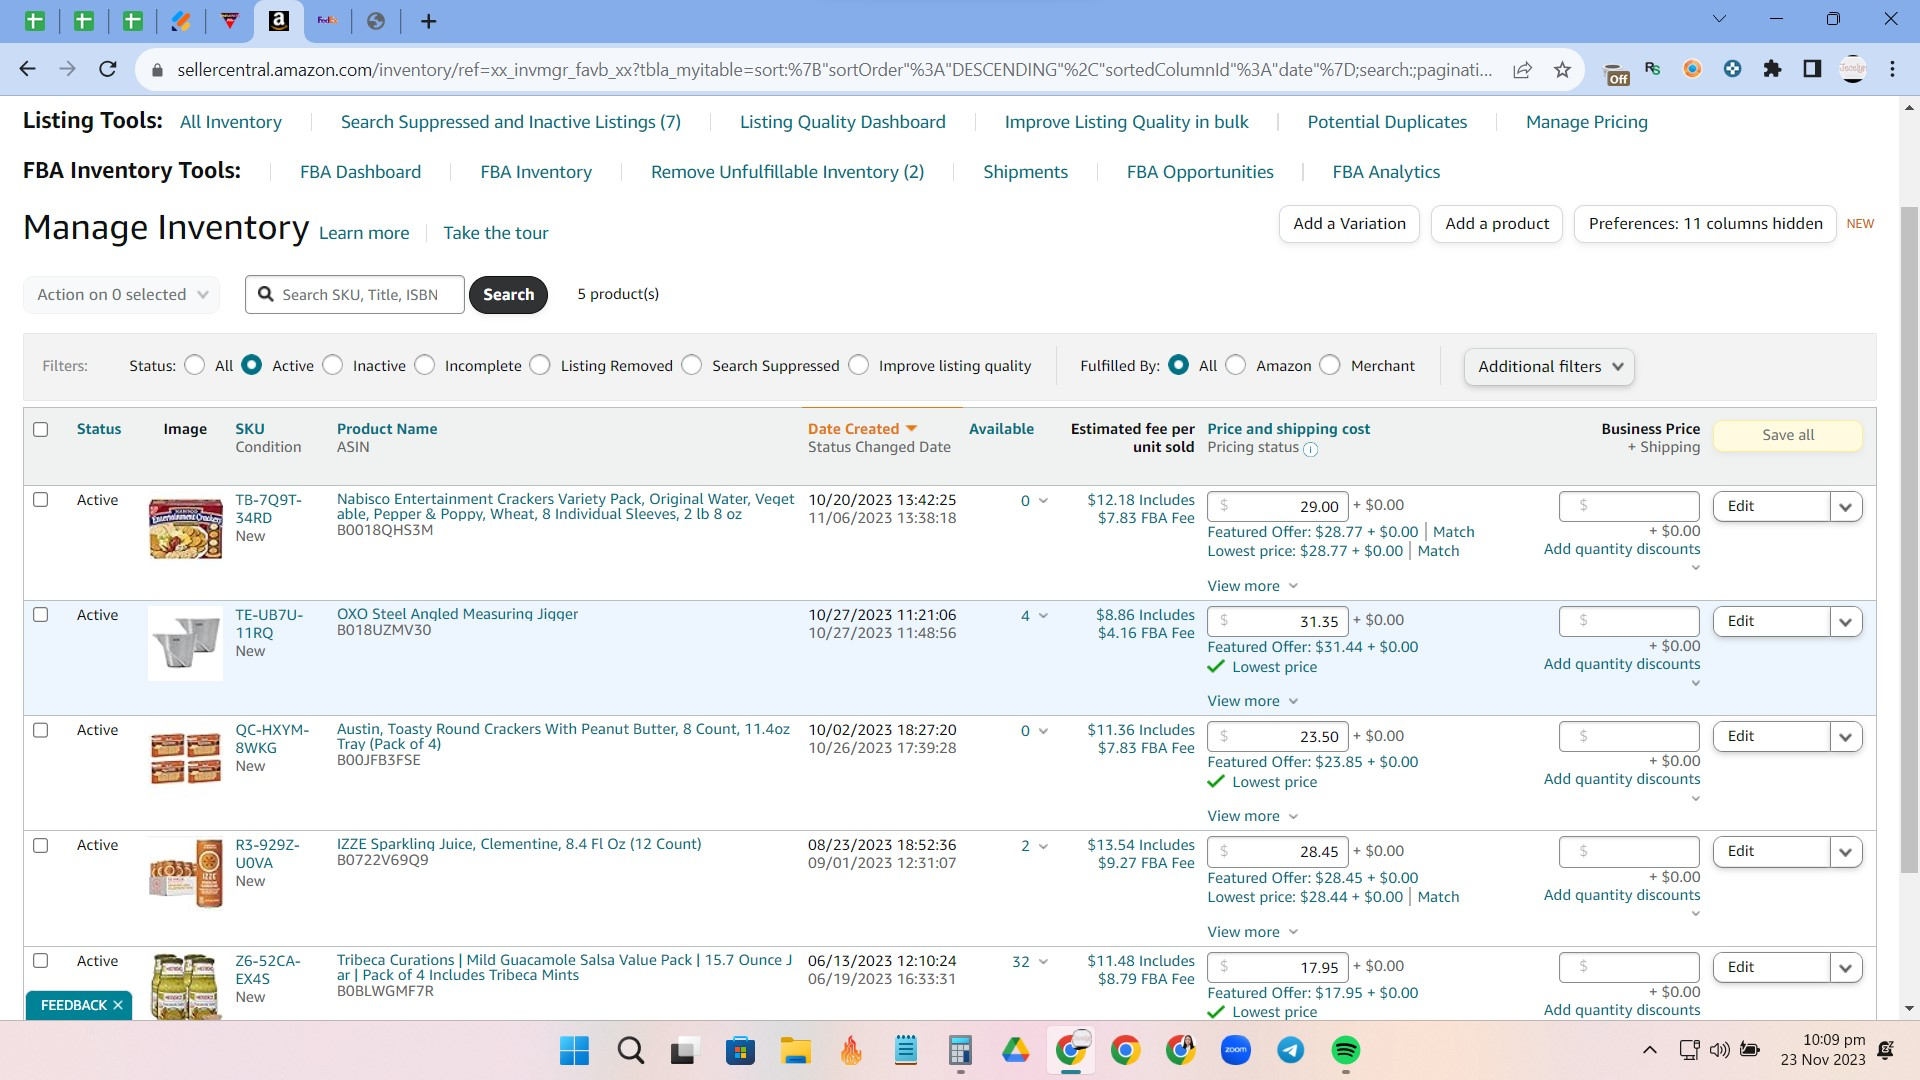
Task: Select Fulfilled By Merchant radio
Action: [1330, 365]
